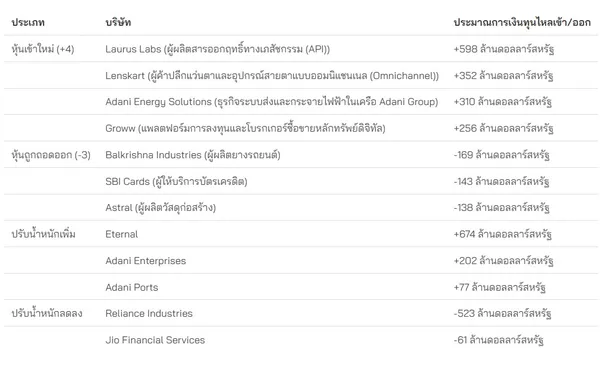Select the Adani Enterprises cell
The height and width of the screenshot is (368, 600).
(x=146, y=261)
